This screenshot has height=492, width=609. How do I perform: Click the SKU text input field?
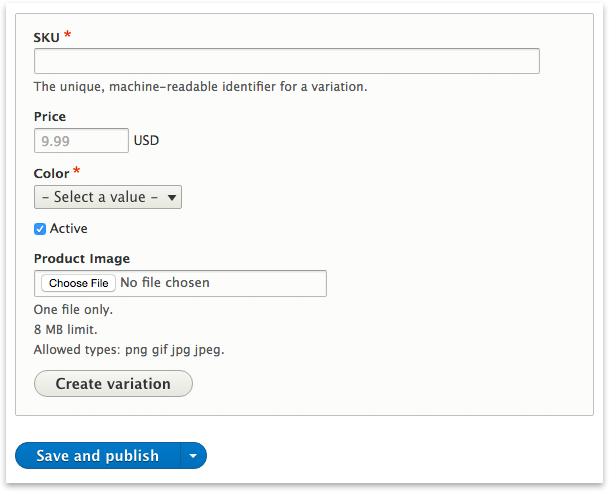[287, 61]
